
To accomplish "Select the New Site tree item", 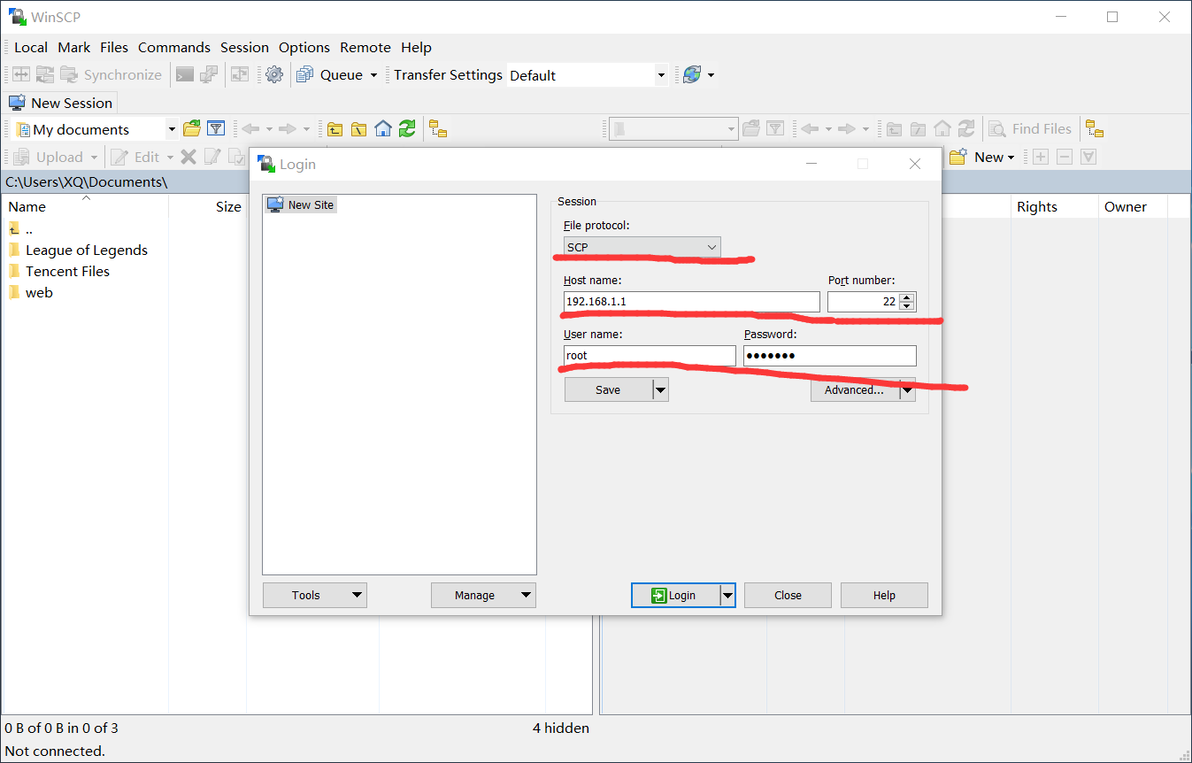I will [302, 204].
